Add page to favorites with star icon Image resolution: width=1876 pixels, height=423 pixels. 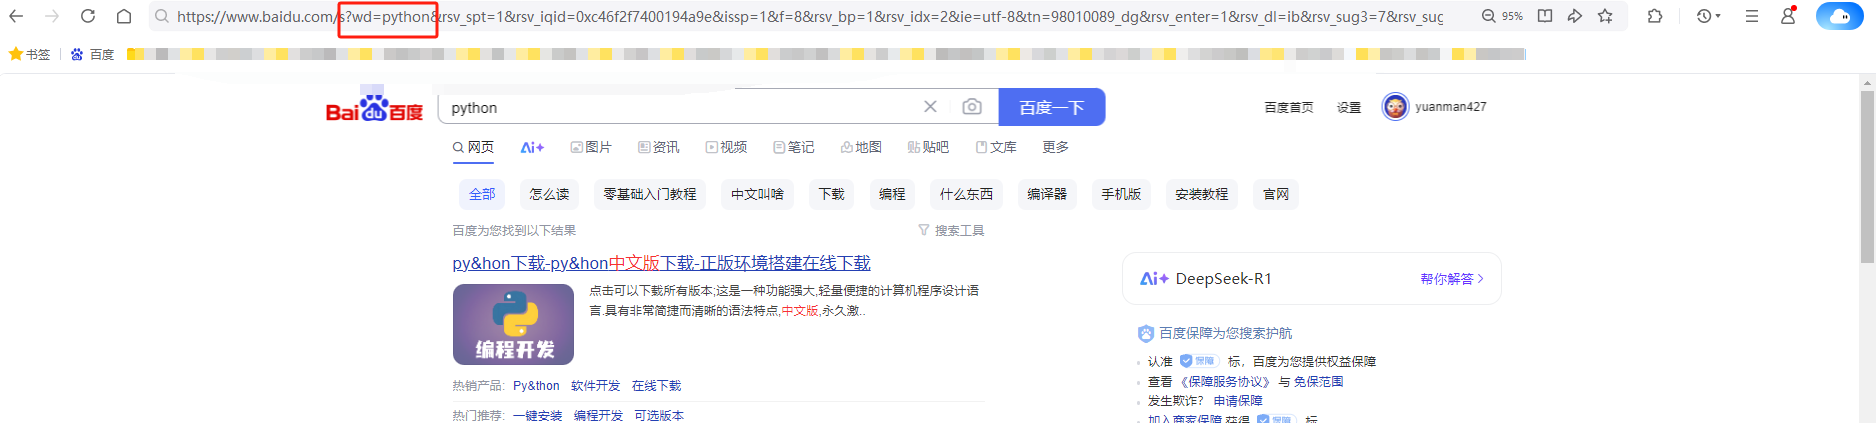tap(1605, 16)
